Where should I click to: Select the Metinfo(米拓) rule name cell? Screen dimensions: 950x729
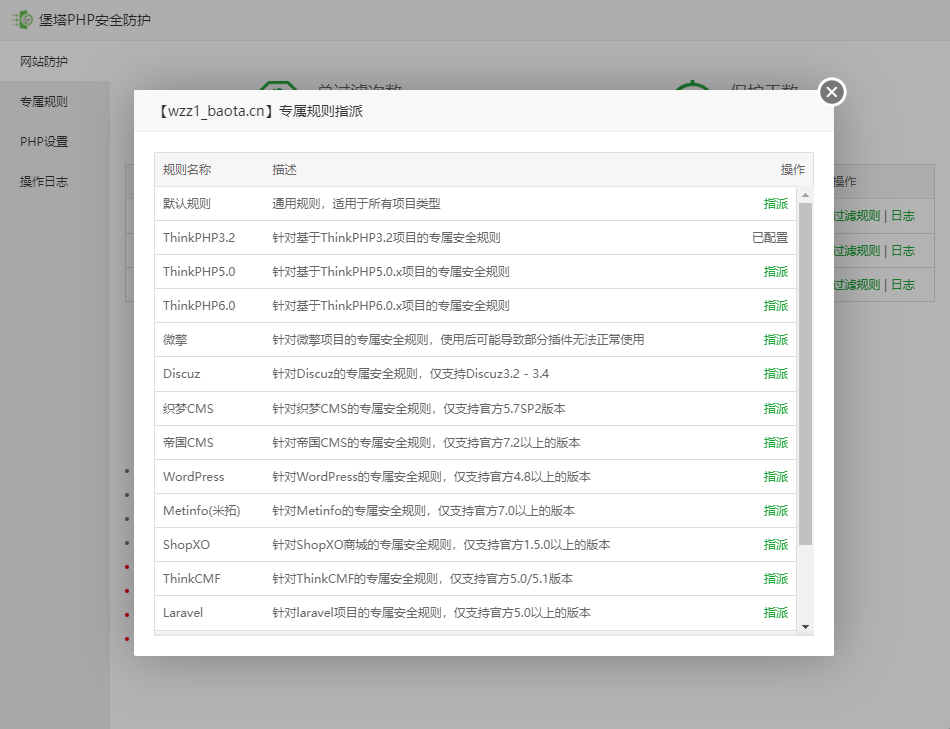pos(202,510)
